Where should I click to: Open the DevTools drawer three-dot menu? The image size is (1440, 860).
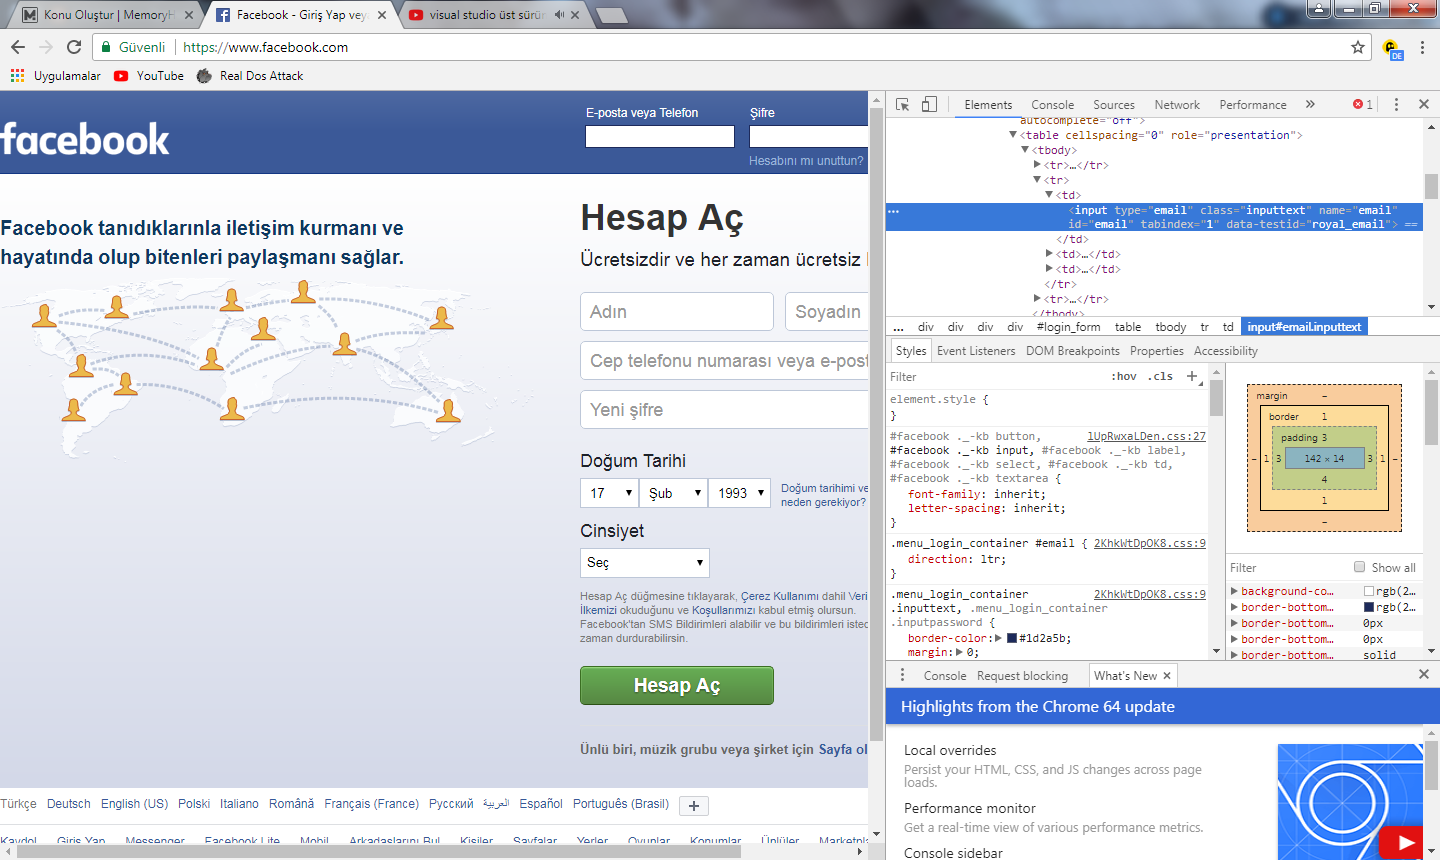(902, 675)
